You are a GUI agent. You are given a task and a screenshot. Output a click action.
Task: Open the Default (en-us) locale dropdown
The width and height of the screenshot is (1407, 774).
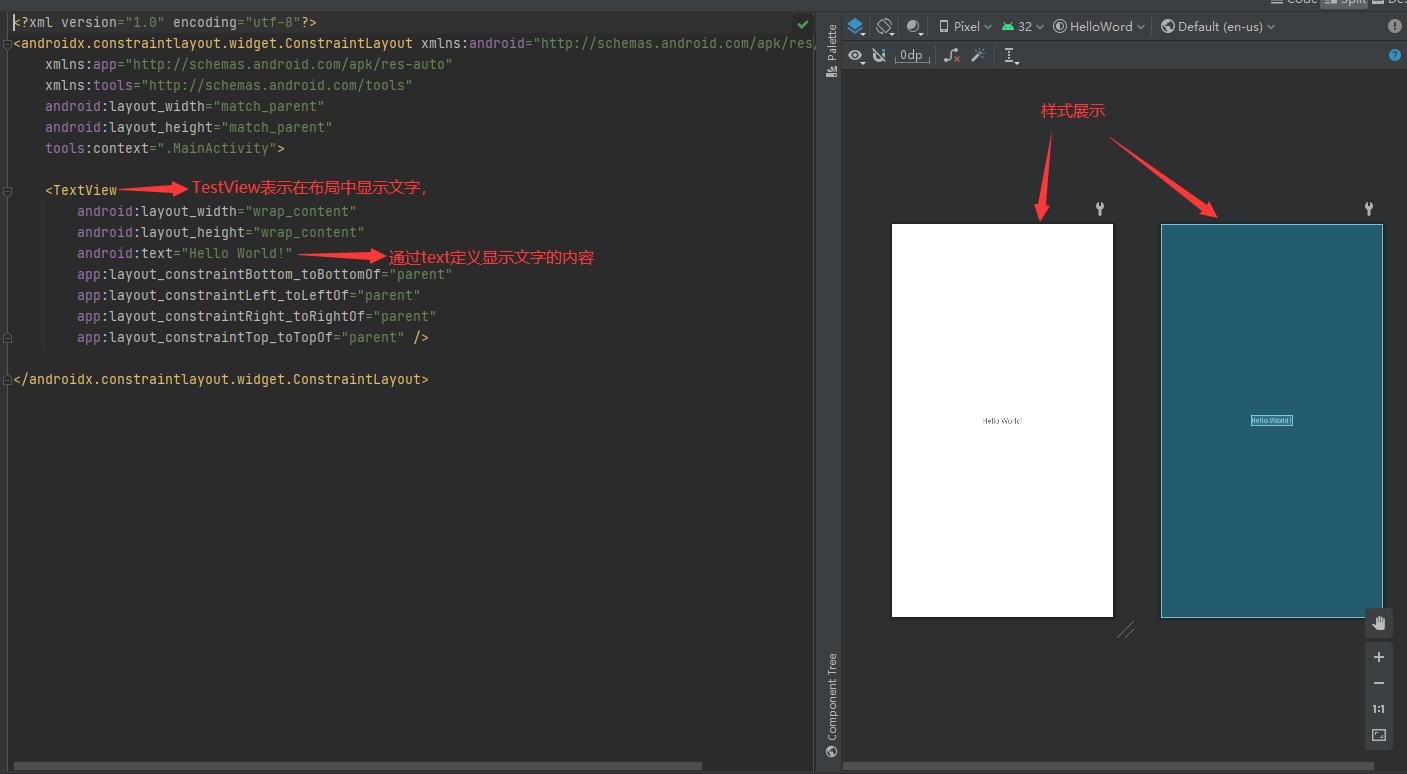pos(1218,27)
